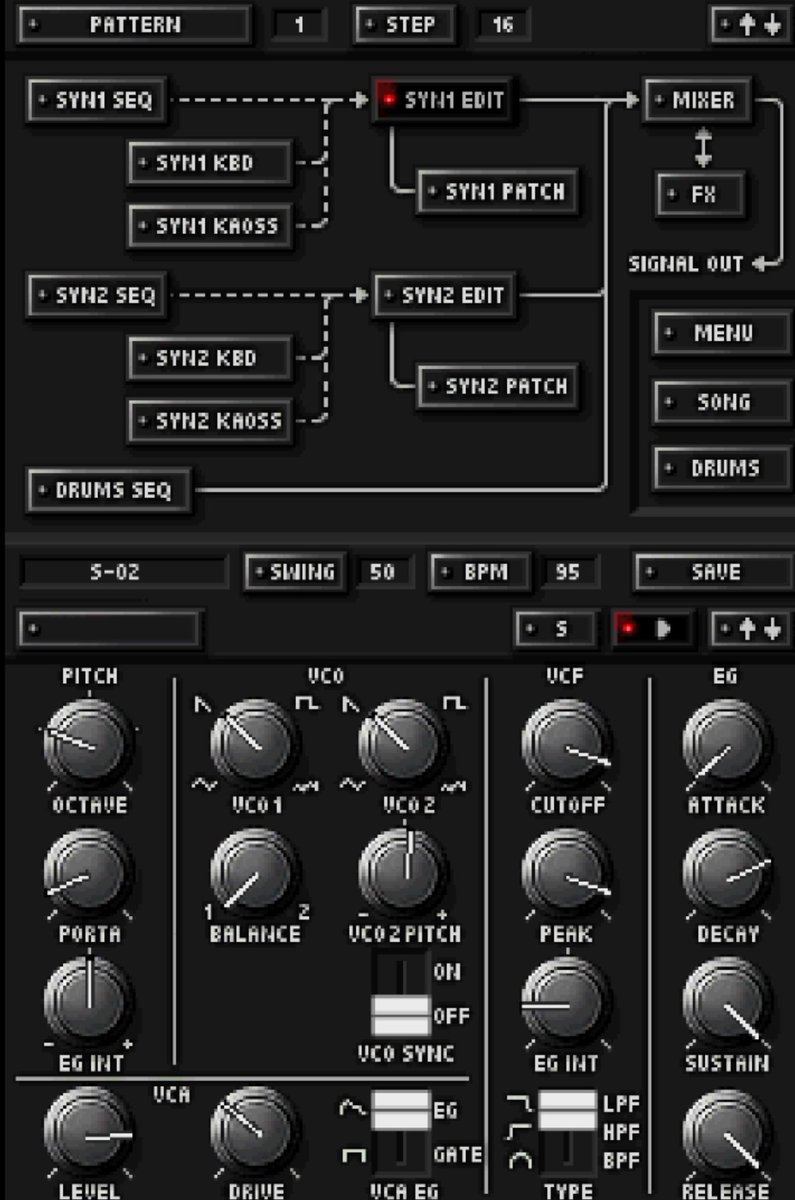Click the pattern number value 1
This screenshot has width=795, height=1200.
(300, 25)
